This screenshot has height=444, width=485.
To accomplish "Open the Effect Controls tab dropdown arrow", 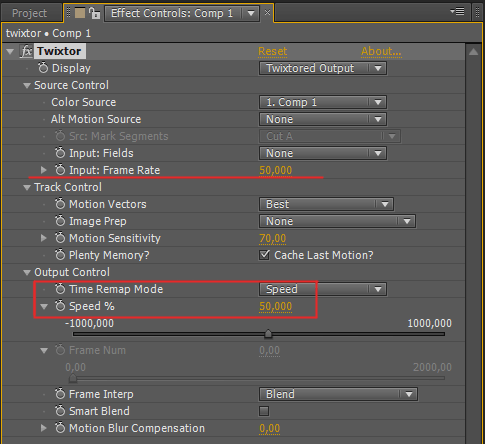I will pos(251,14).
